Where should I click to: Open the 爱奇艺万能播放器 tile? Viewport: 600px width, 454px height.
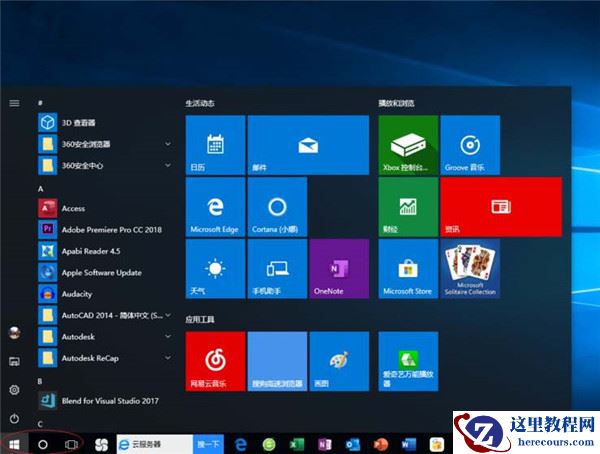pos(408,362)
